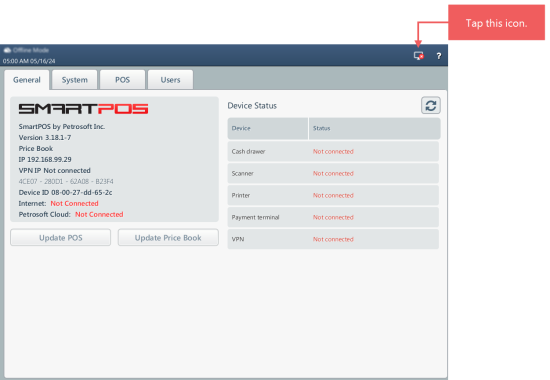Click the Update Price Book button
The height and width of the screenshot is (380, 550).
click(x=168, y=238)
